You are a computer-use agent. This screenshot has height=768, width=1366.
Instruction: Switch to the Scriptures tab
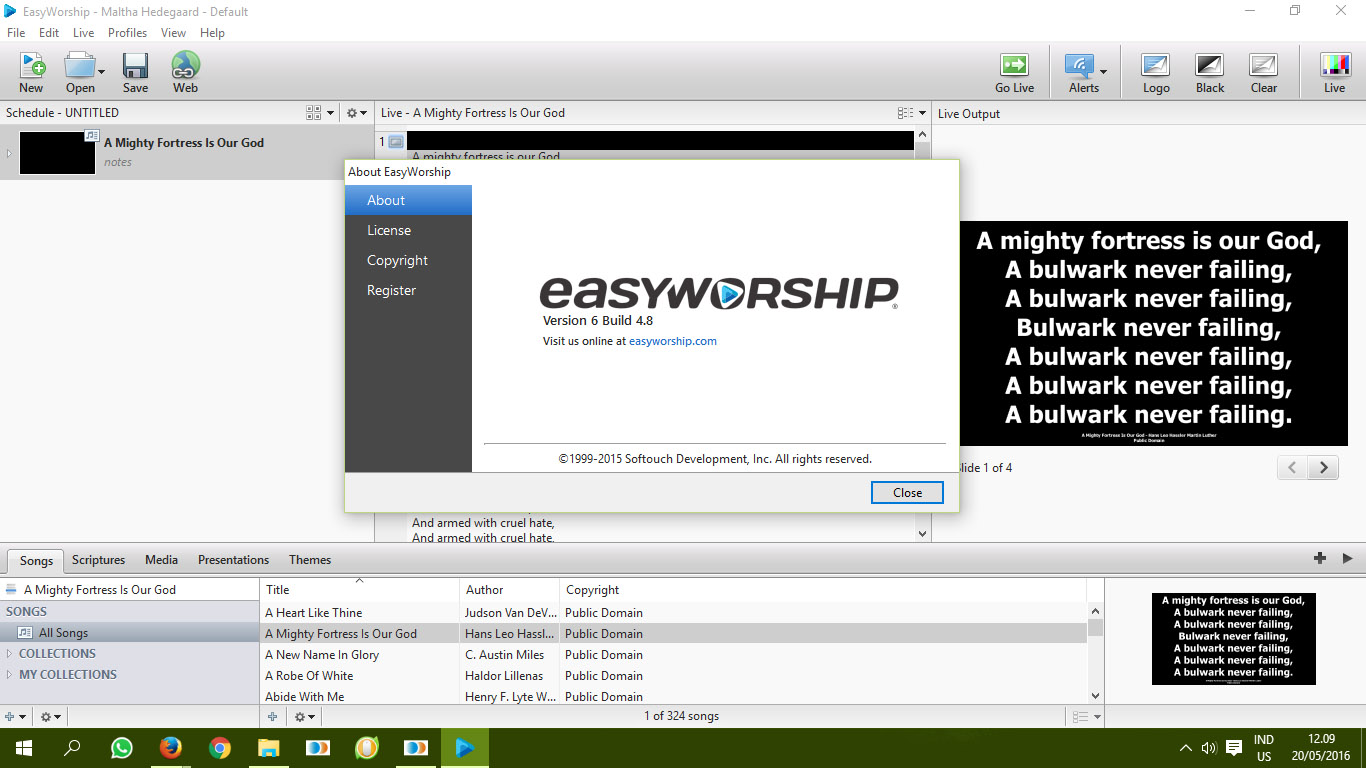pos(99,560)
